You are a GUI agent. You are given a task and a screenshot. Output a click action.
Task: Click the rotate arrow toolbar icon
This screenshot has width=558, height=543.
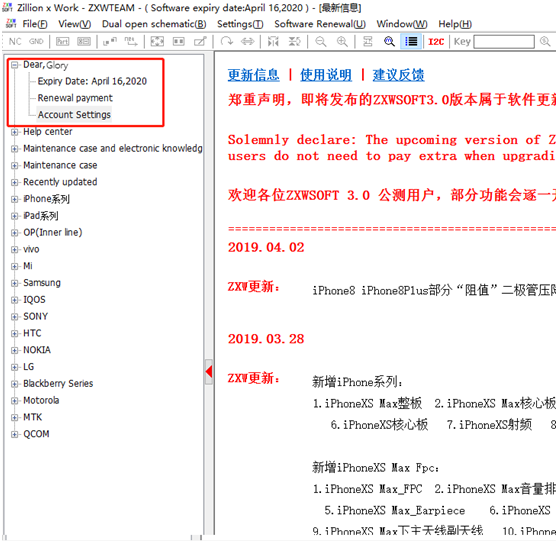point(226,42)
